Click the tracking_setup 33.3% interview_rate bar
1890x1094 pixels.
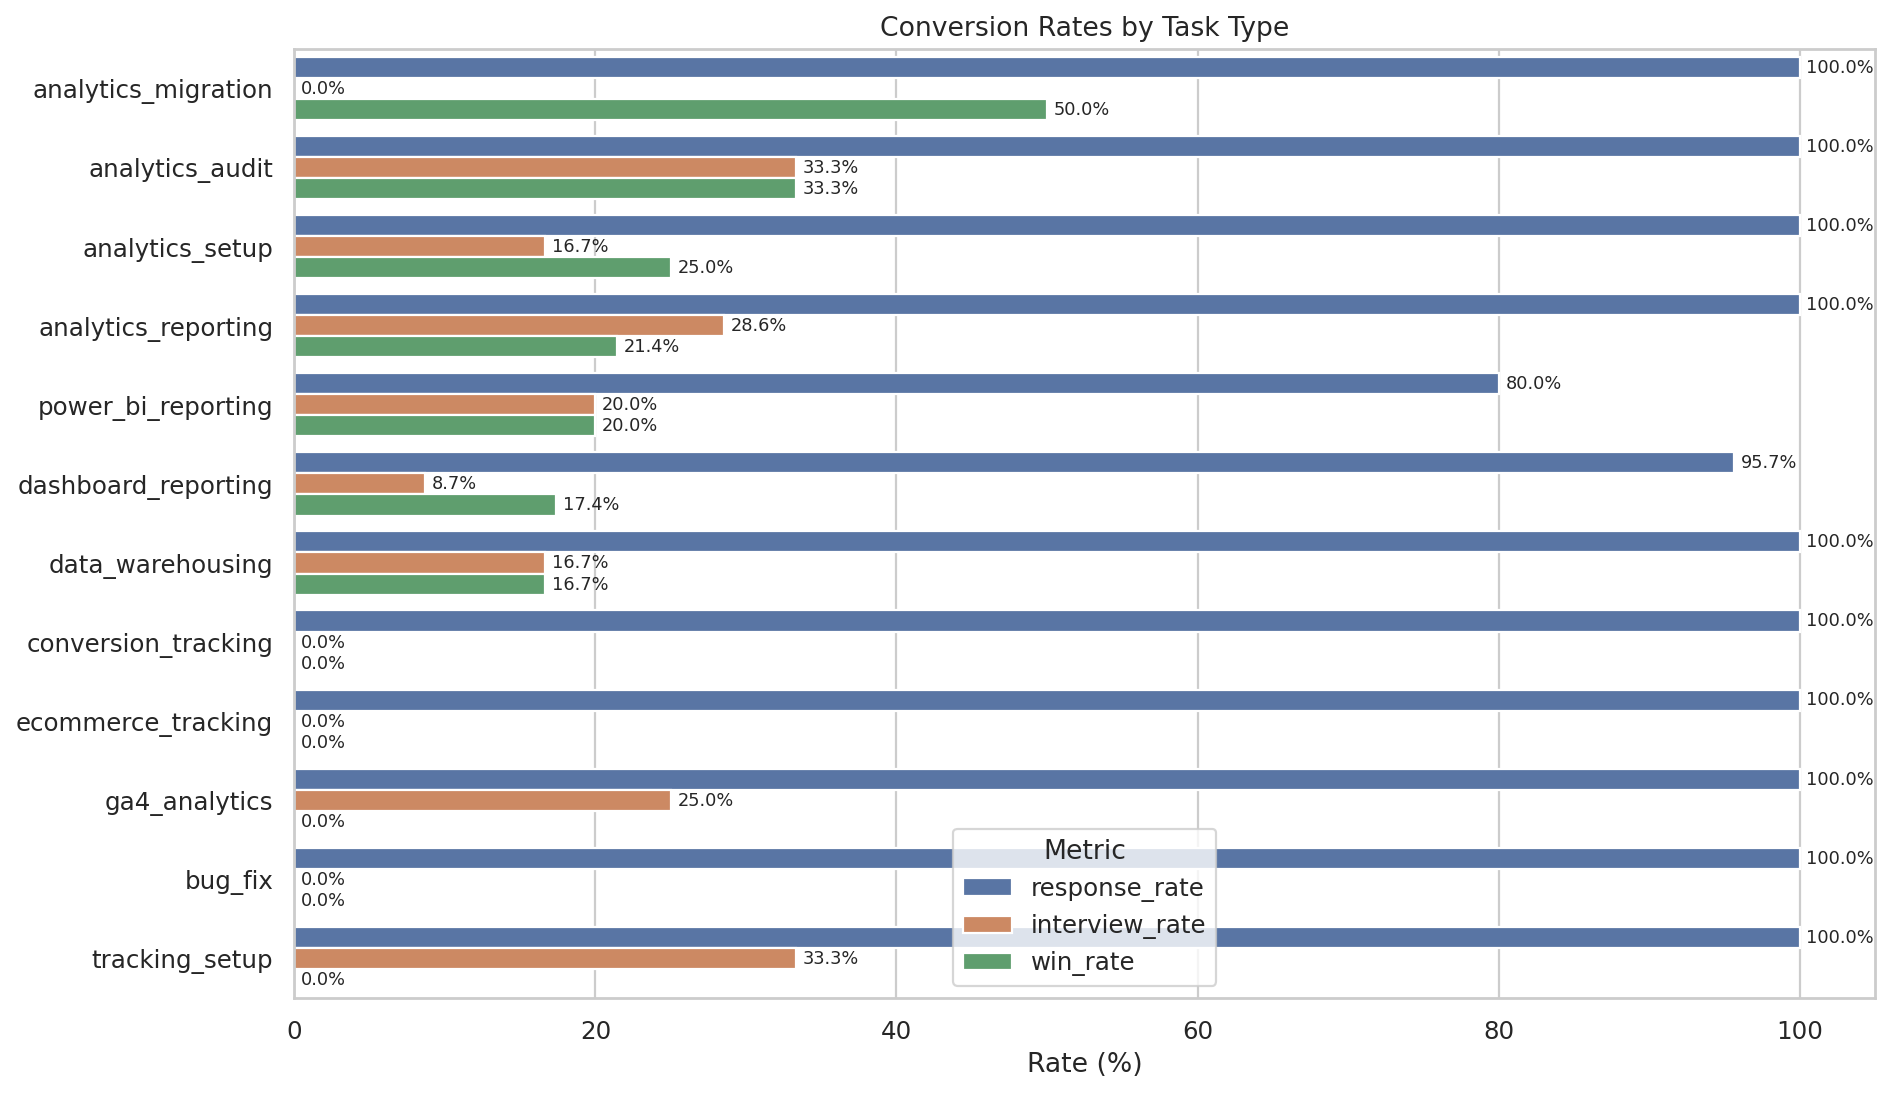[x=545, y=958]
